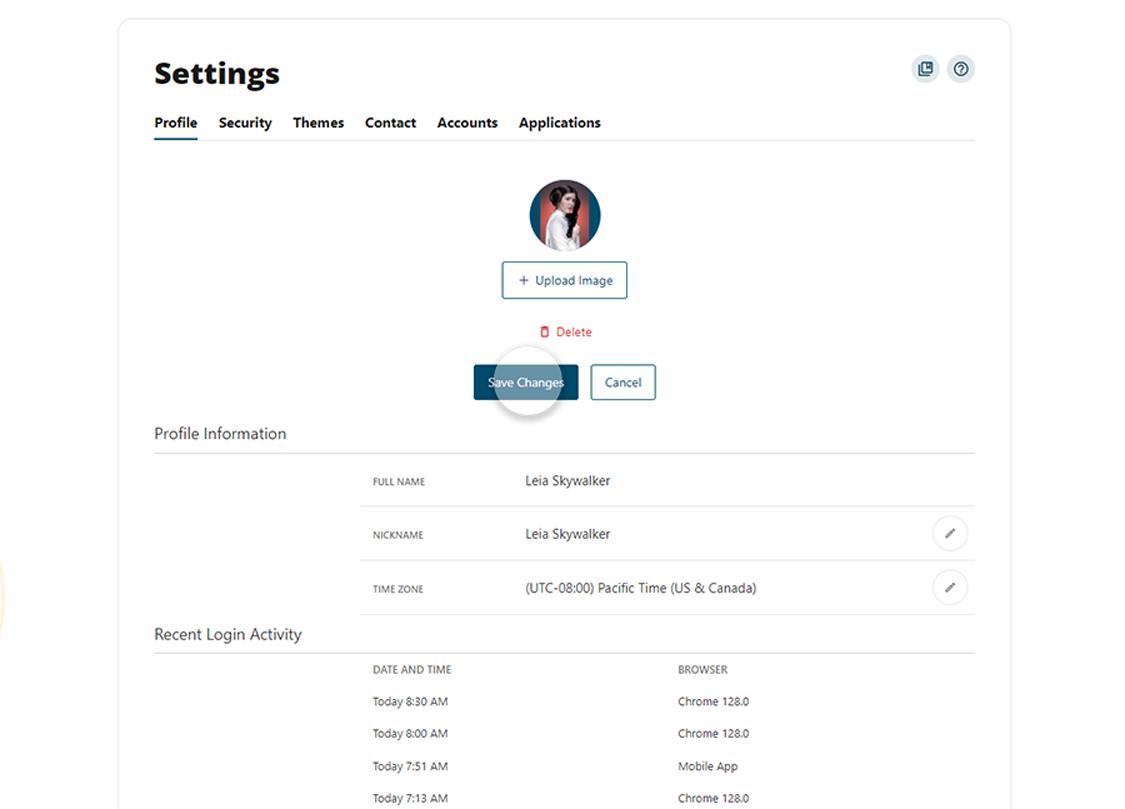Click the NICKNAME field label
This screenshot has width=1125, height=809.
click(x=398, y=535)
